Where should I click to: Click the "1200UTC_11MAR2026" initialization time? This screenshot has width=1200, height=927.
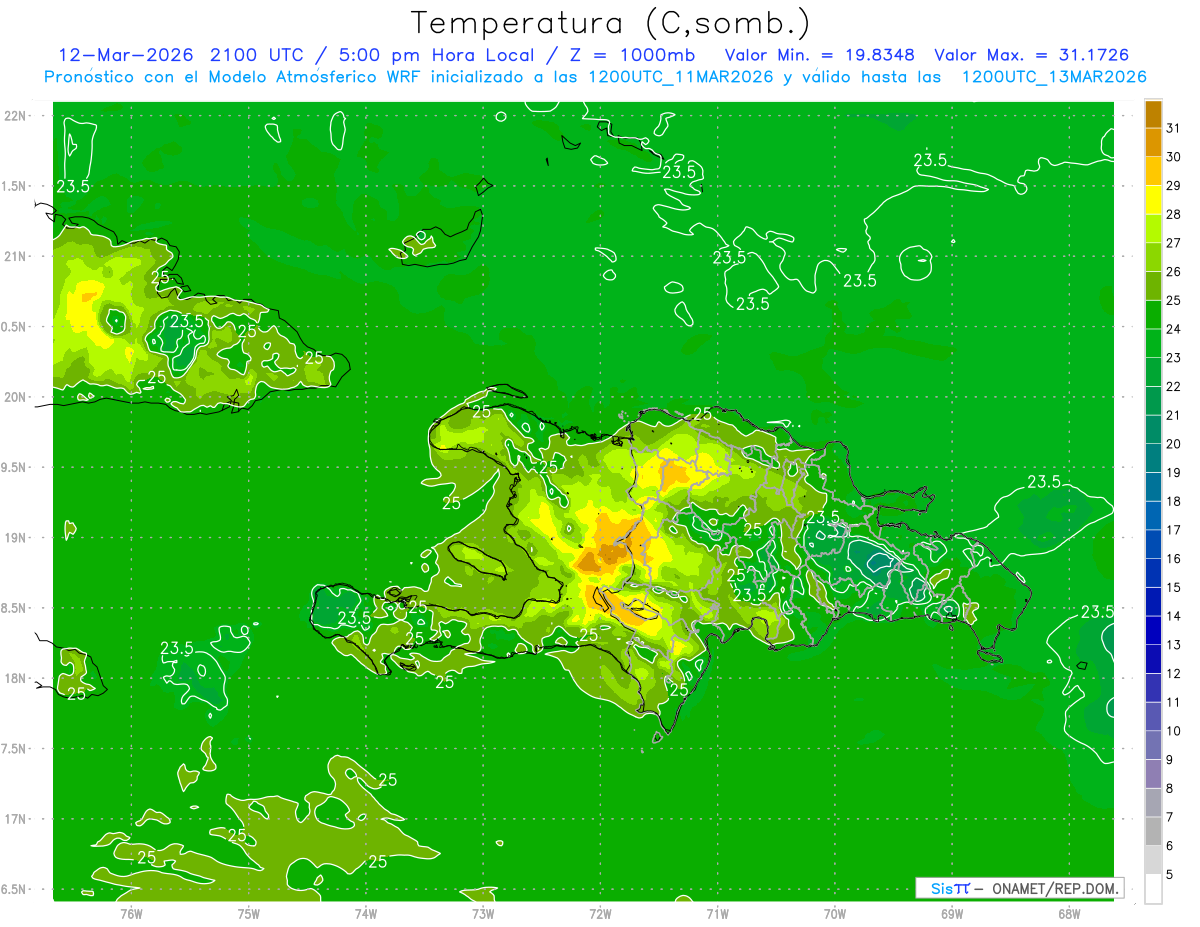(x=682, y=77)
